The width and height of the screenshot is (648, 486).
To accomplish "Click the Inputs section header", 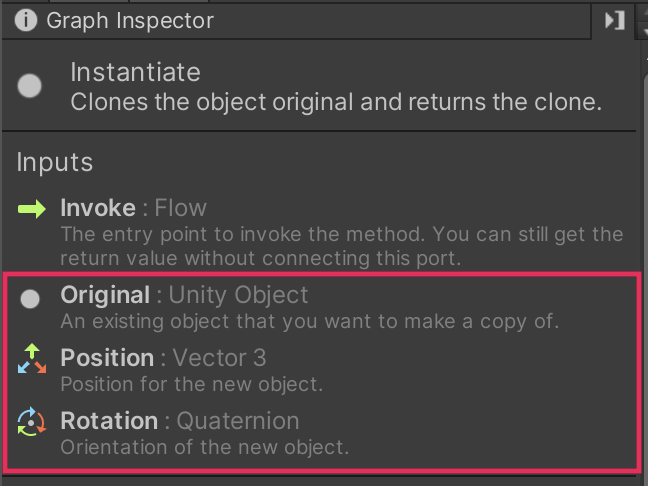I will pos(55,162).
